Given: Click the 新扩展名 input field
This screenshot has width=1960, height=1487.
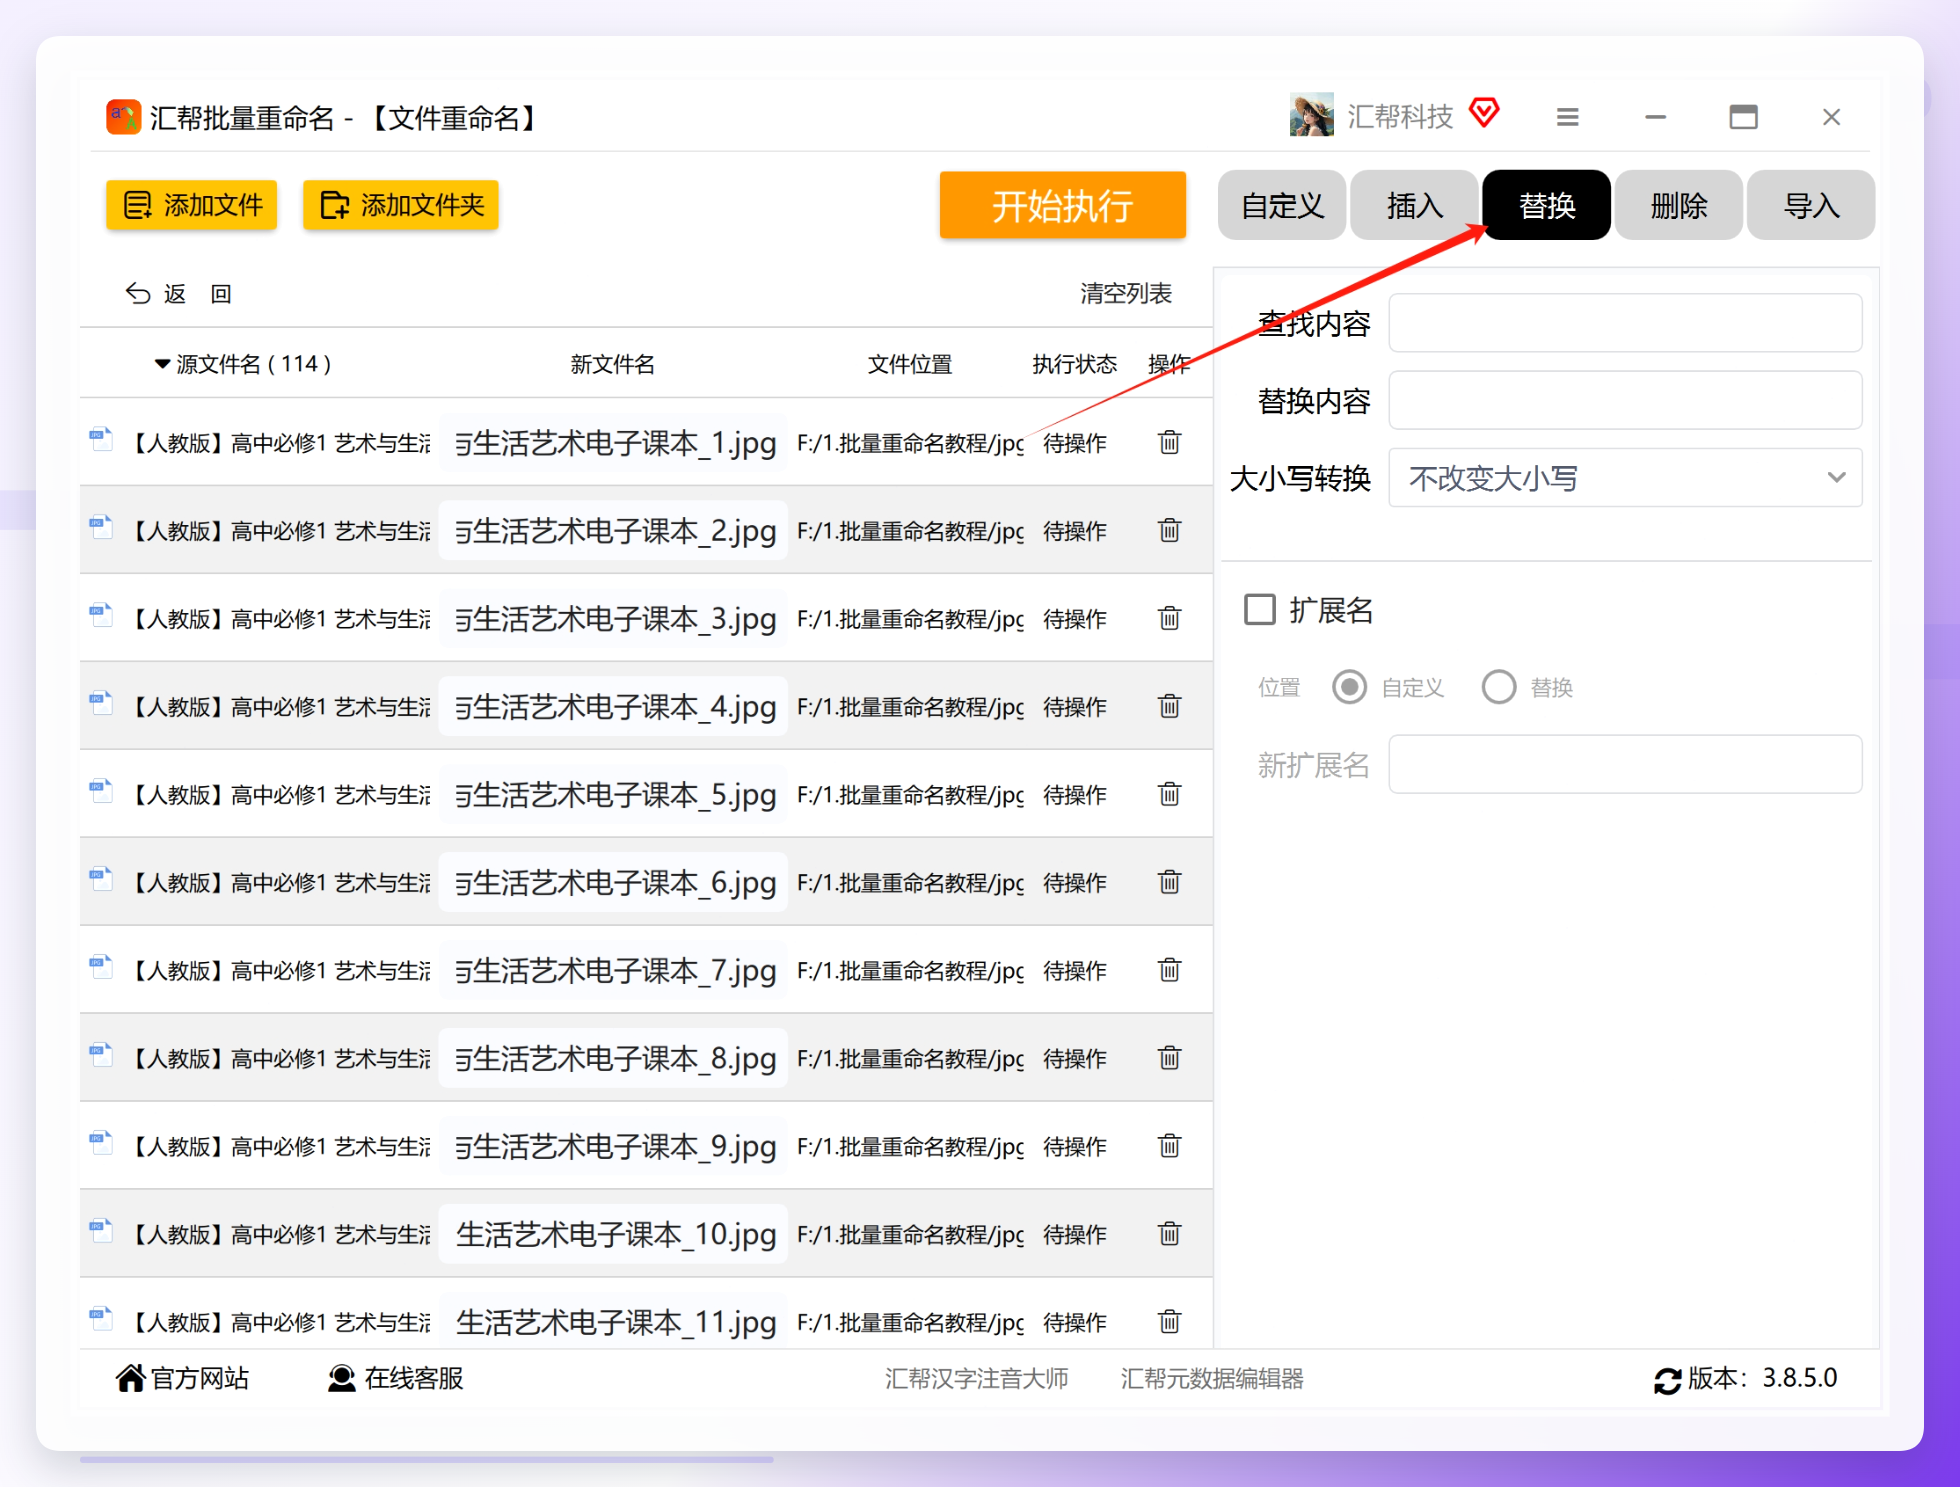Looking at the screenshot, I should 1625,765.
